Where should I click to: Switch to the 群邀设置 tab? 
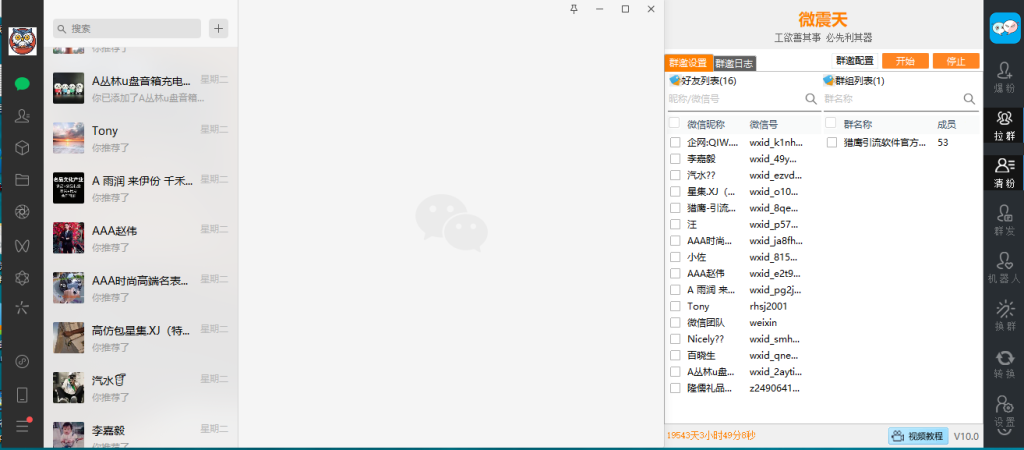(688, 63)
